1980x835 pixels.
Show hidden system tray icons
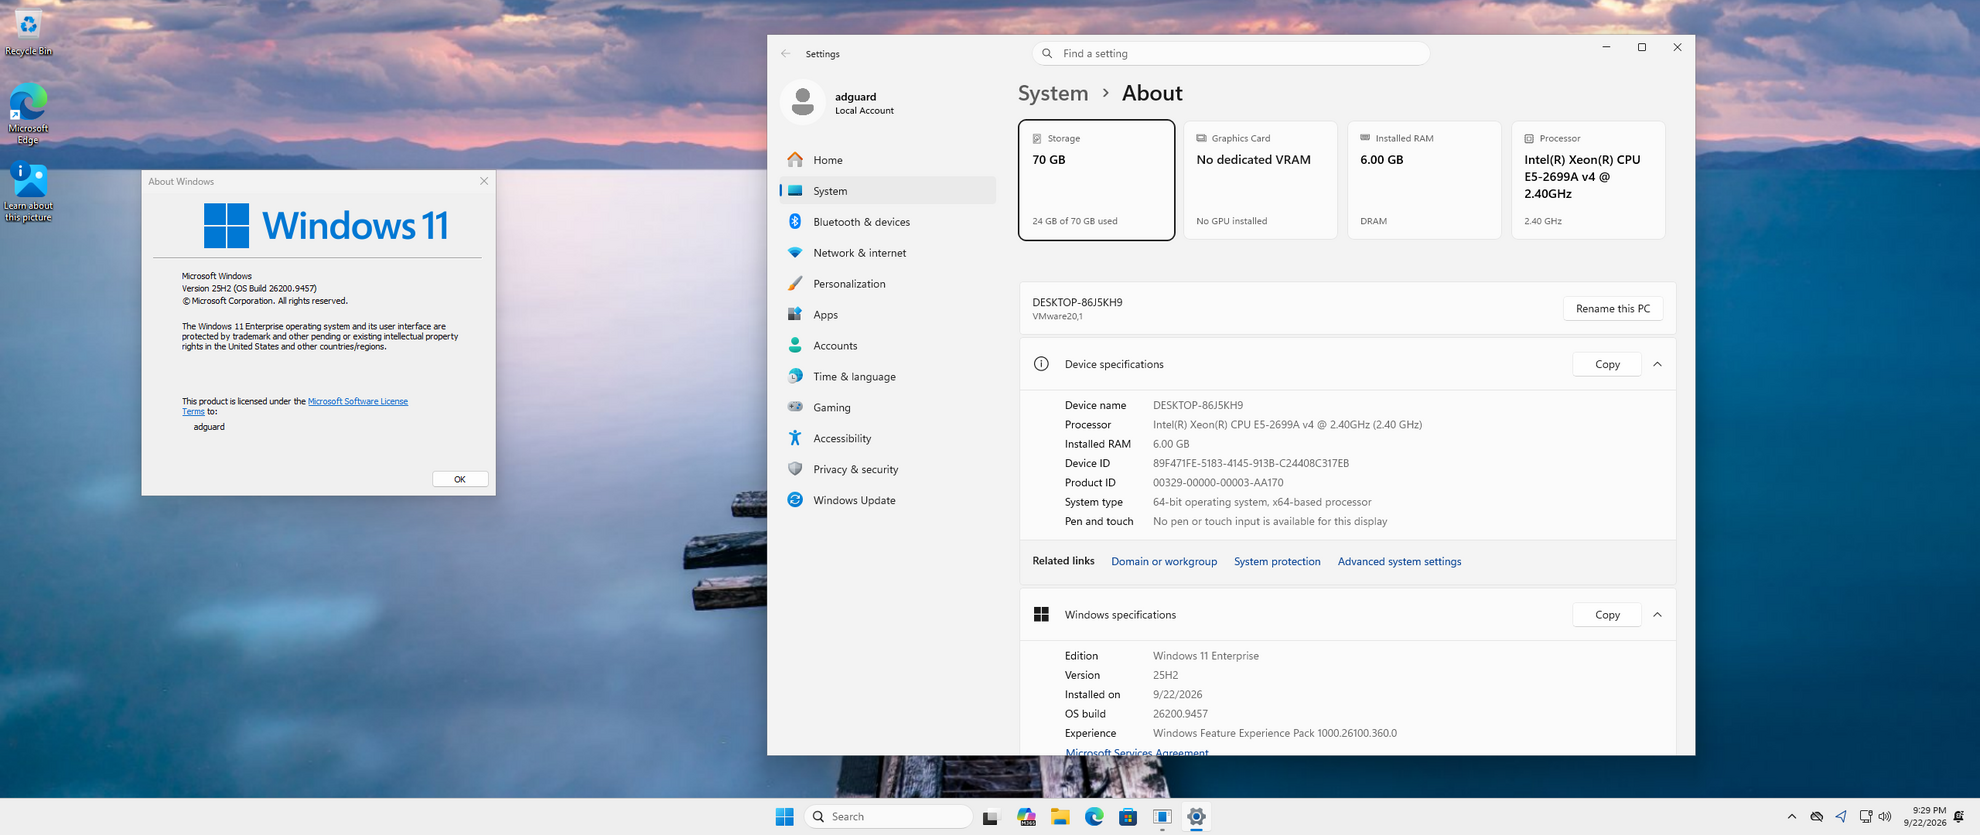pyautogui.click(x=1792, y=817)
